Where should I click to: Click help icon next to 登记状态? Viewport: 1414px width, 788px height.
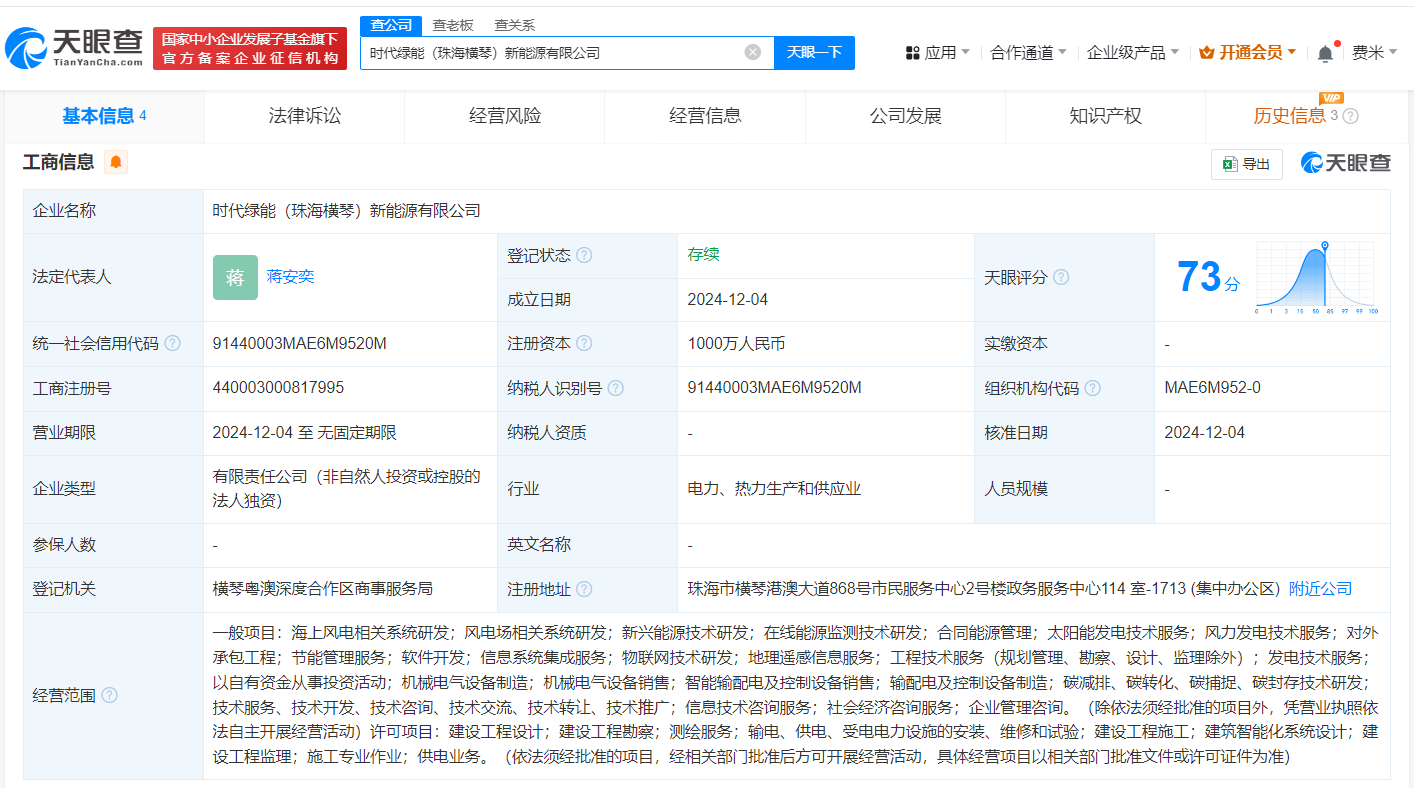pyautogui.click(x=584, y=255)
